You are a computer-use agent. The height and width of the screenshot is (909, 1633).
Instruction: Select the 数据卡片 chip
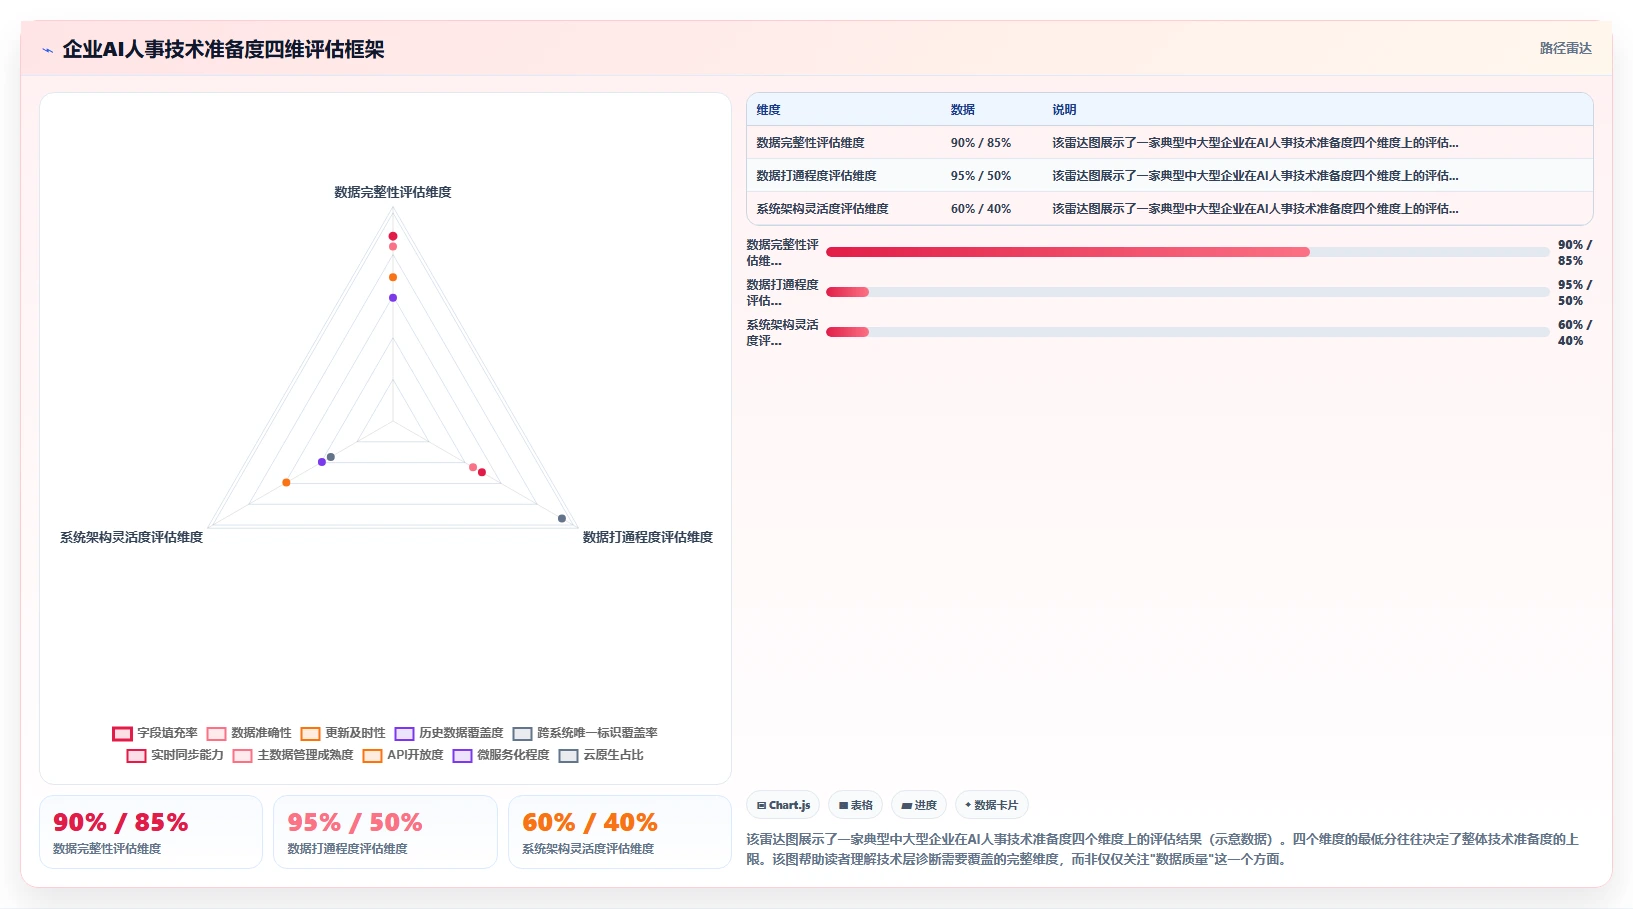coord(992,805)
